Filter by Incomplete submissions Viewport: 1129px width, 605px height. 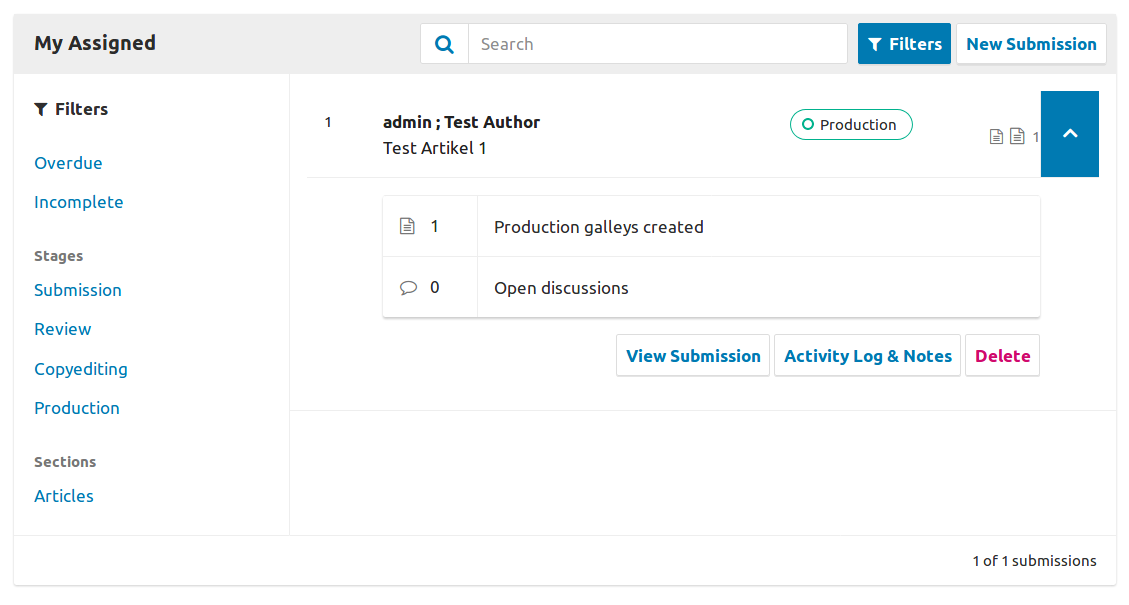pyautogui.click(x=78, y=202)
